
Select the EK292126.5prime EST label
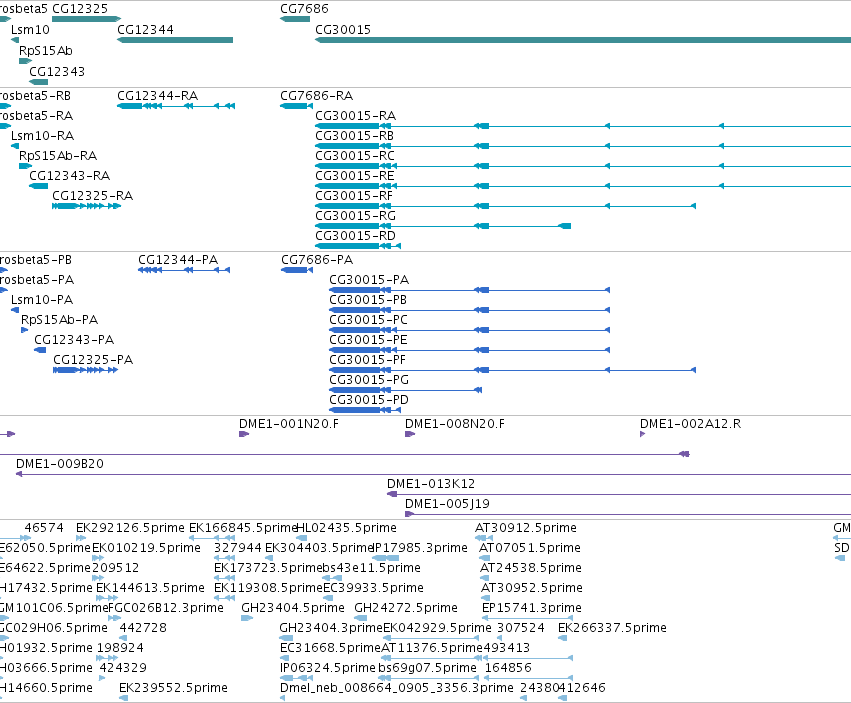tap(130, 528)
